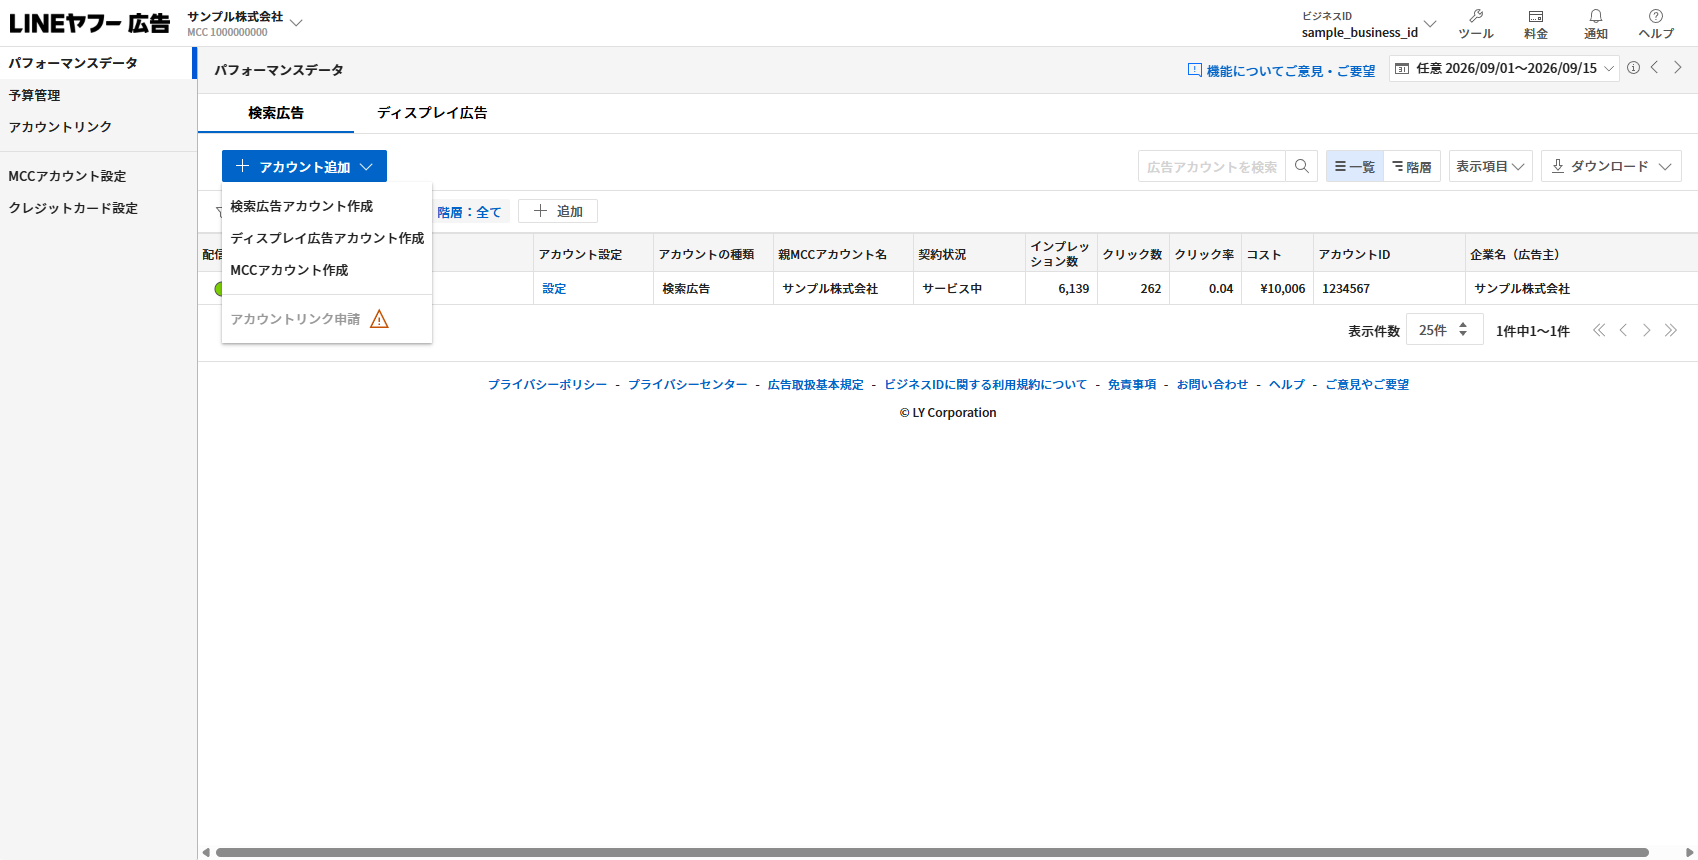The width and height of the screenshot is (1698, 860).
Task: Open the ヘルプ question mark icon
Action: click(1656, 16)
